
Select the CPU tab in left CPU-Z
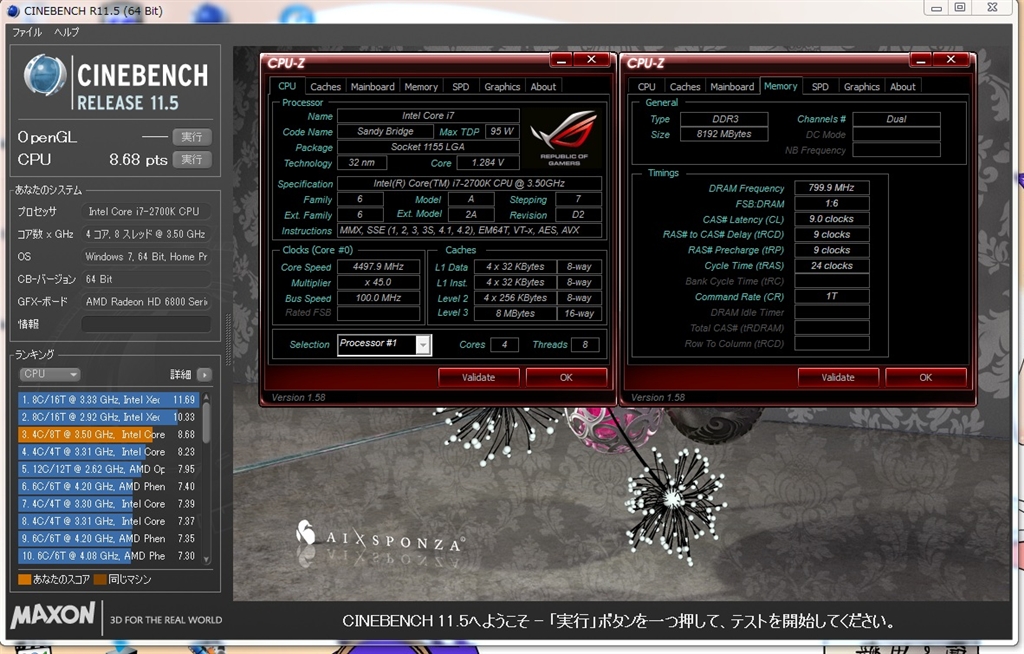[x=287, y=86]
